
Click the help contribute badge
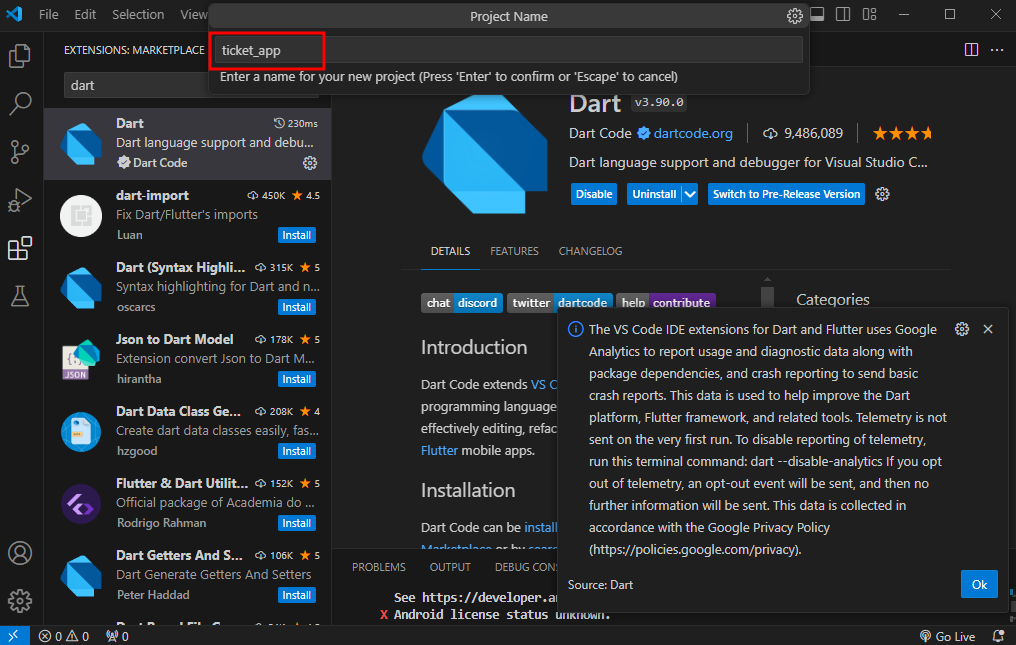pyautogui.click(x=665, y=303)
